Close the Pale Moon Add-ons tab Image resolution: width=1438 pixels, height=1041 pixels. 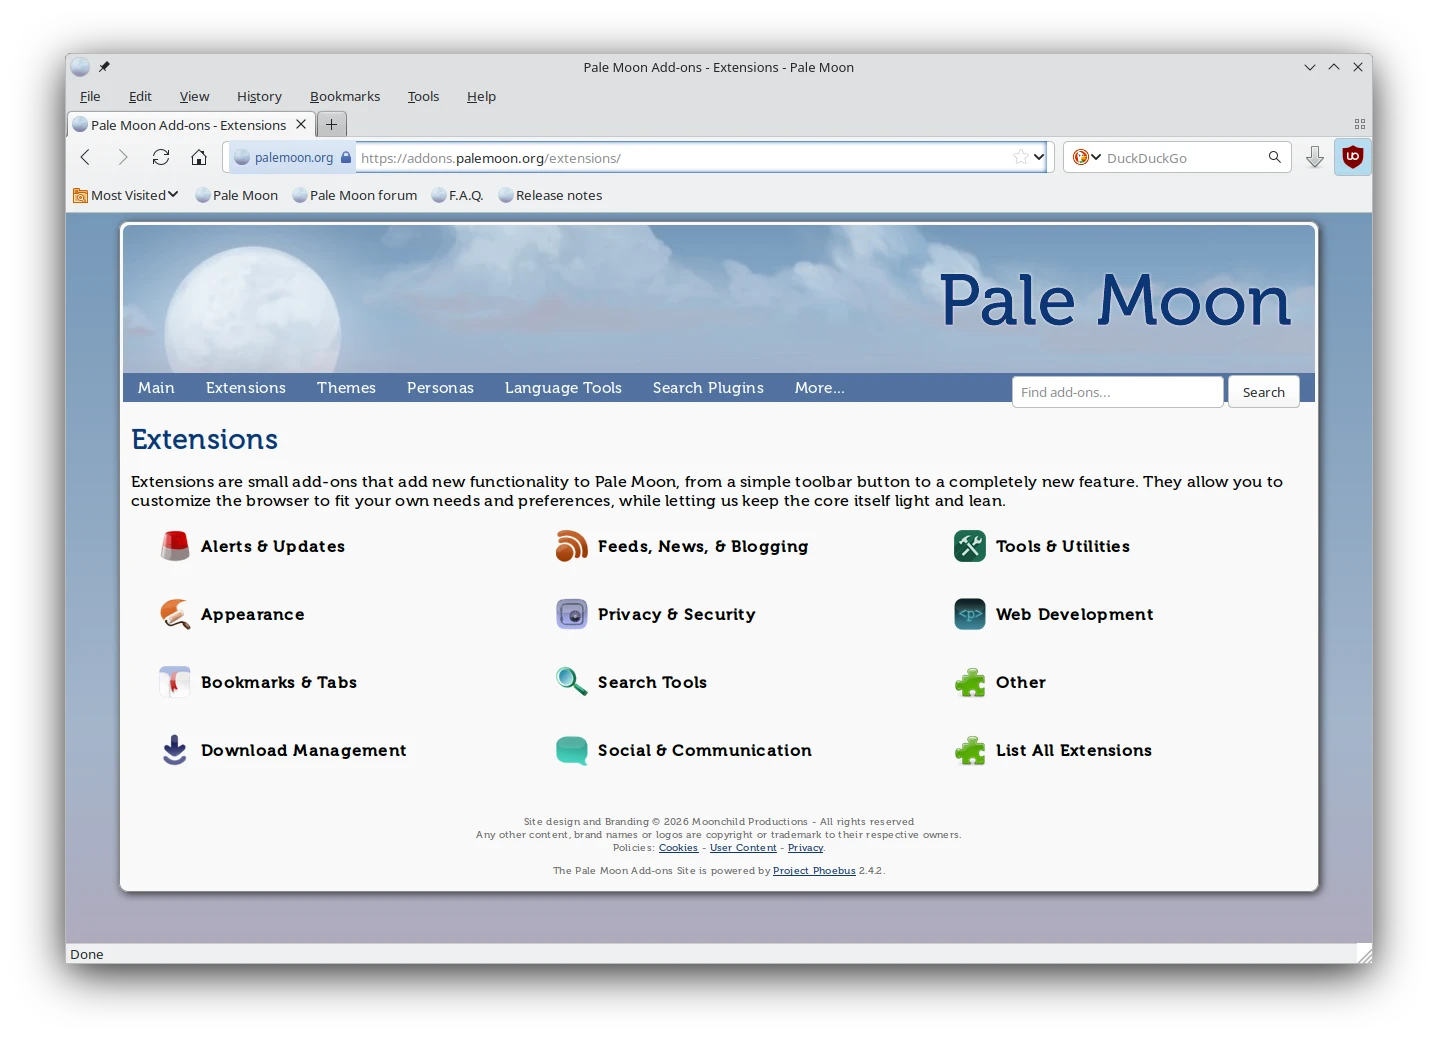coord(301,124)
